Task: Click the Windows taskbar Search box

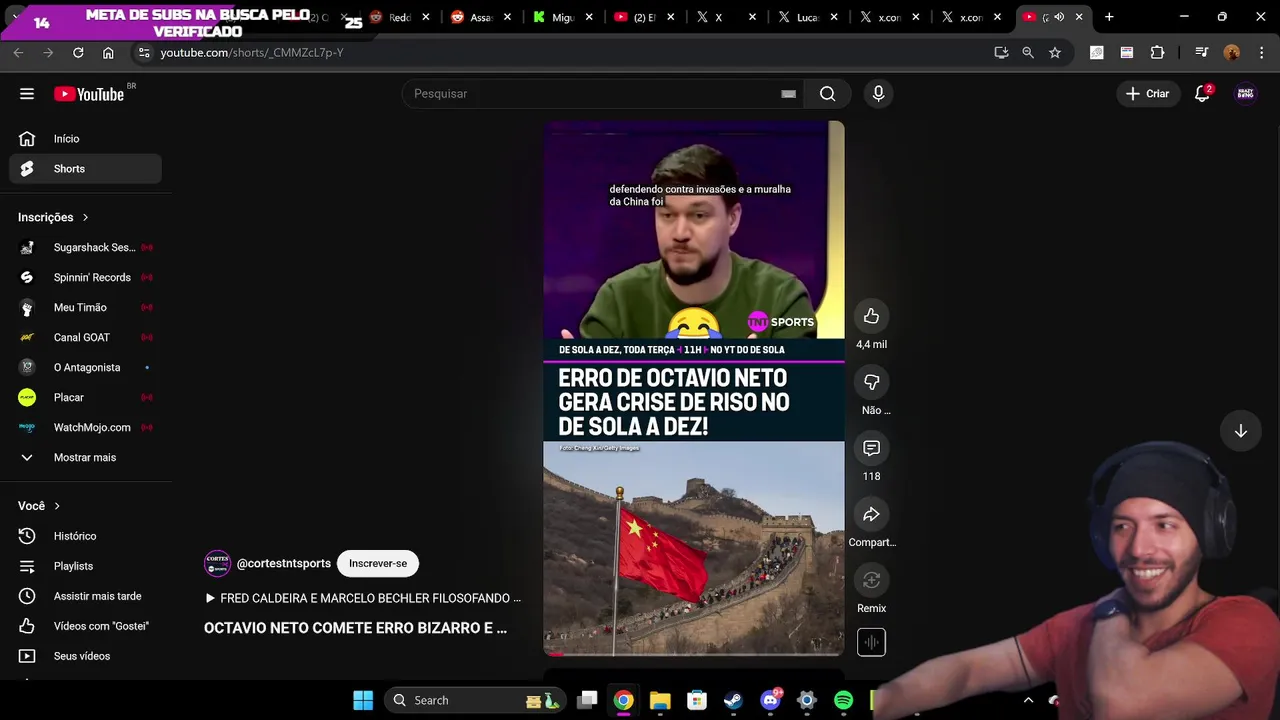Action: (476, 700)
